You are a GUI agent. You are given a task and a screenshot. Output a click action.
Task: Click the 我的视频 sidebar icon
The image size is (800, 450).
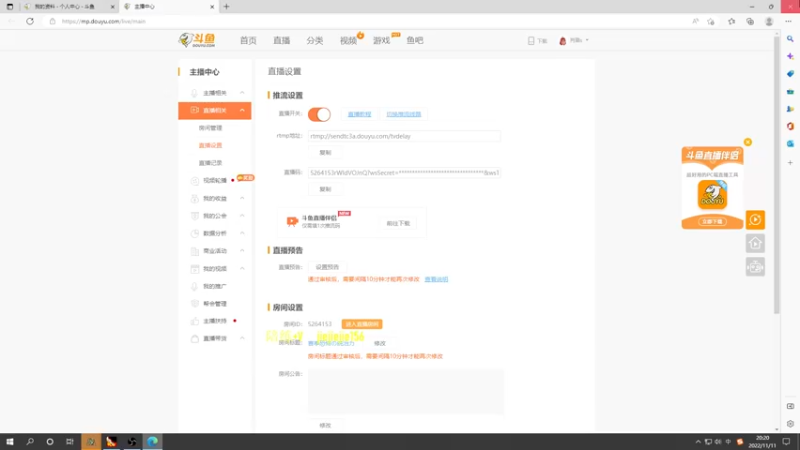[194, 268]
